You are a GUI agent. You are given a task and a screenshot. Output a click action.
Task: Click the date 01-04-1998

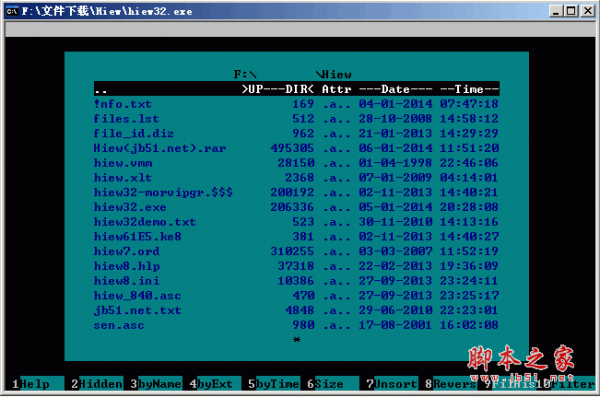[395, 163]
